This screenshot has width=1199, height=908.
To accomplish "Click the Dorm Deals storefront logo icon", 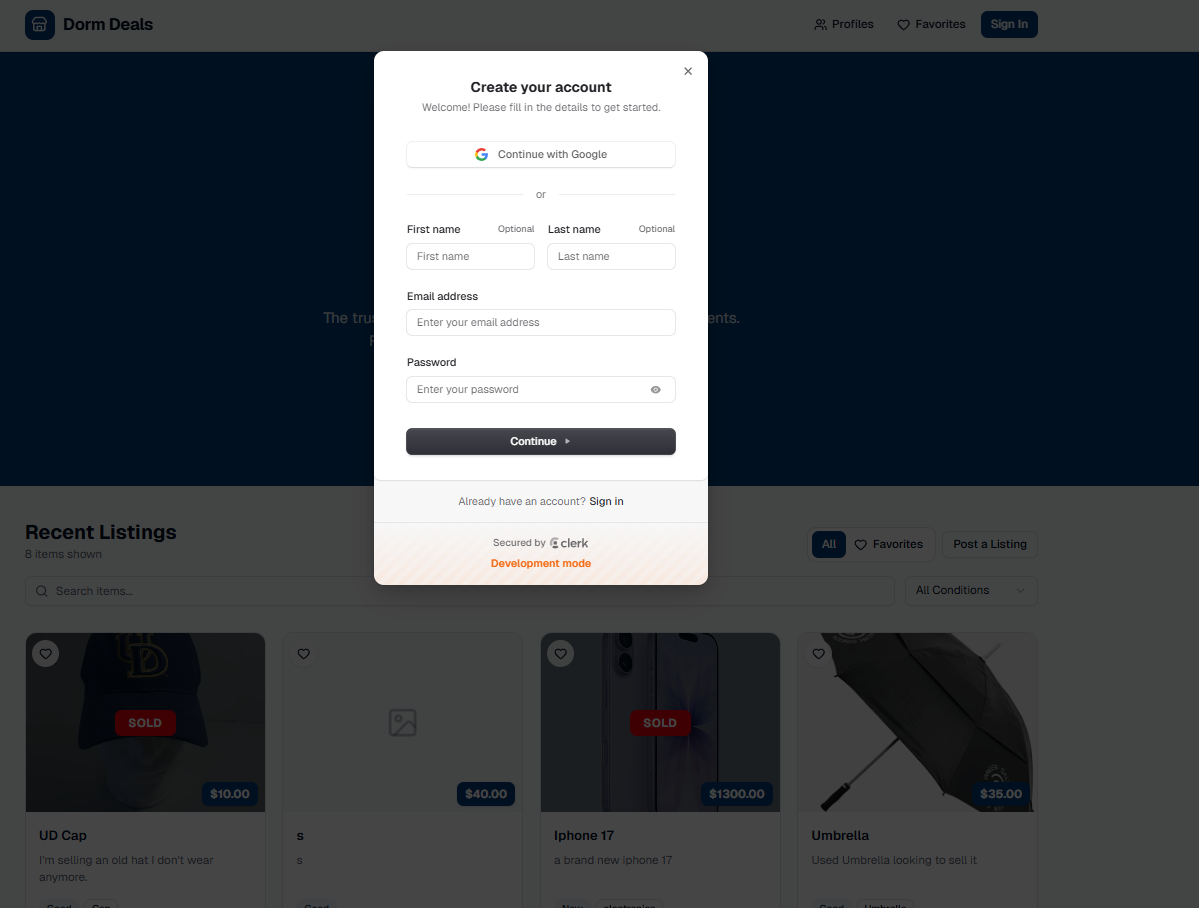I will coord(40,24).
